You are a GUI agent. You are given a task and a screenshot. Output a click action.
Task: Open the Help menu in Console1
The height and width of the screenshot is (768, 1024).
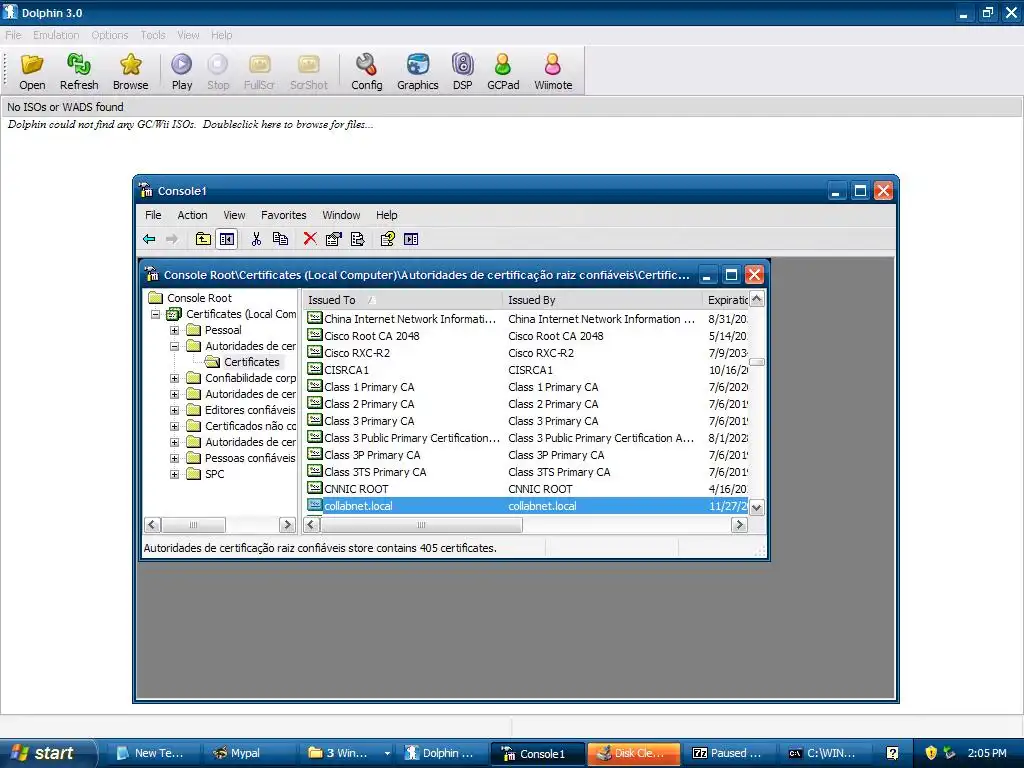click(386, 215)
